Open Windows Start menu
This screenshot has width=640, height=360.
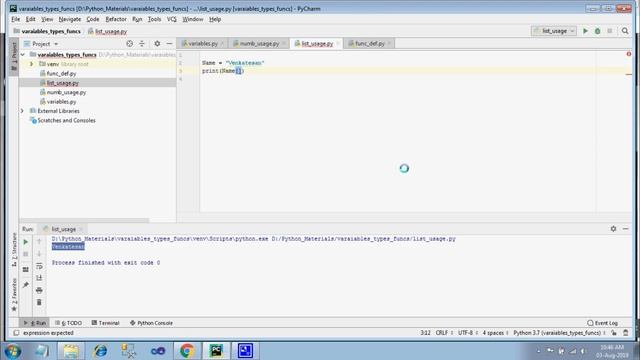pos(13,351)
